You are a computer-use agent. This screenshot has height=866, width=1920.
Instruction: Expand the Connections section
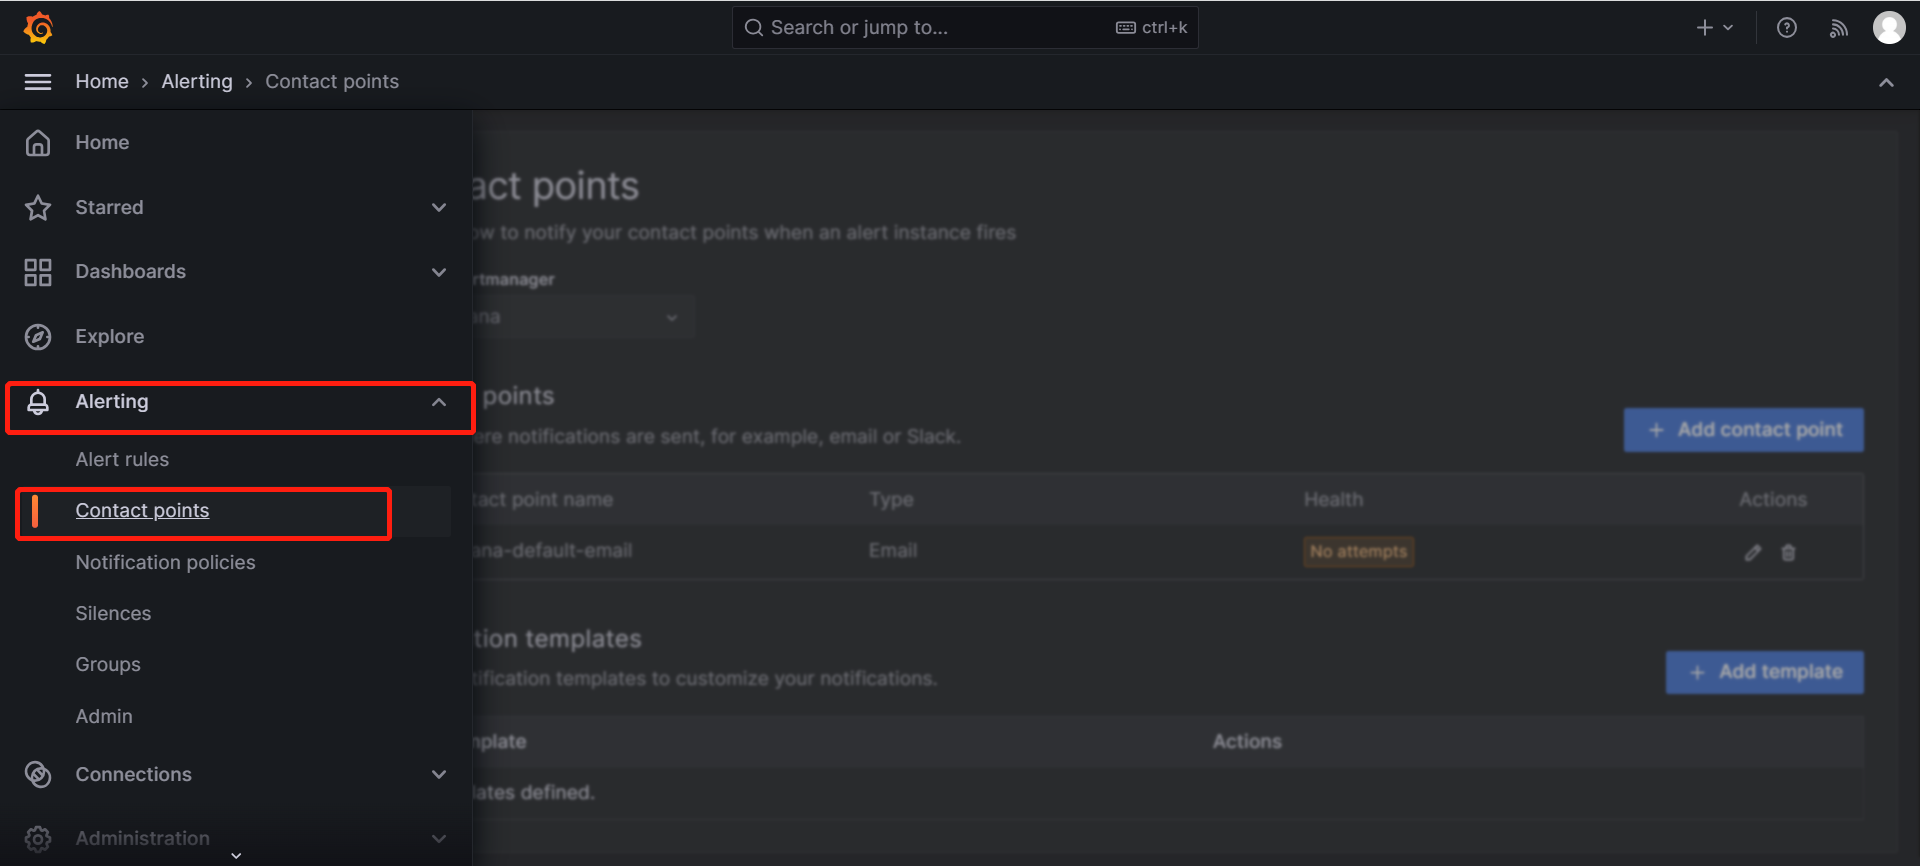pos(438,775)
